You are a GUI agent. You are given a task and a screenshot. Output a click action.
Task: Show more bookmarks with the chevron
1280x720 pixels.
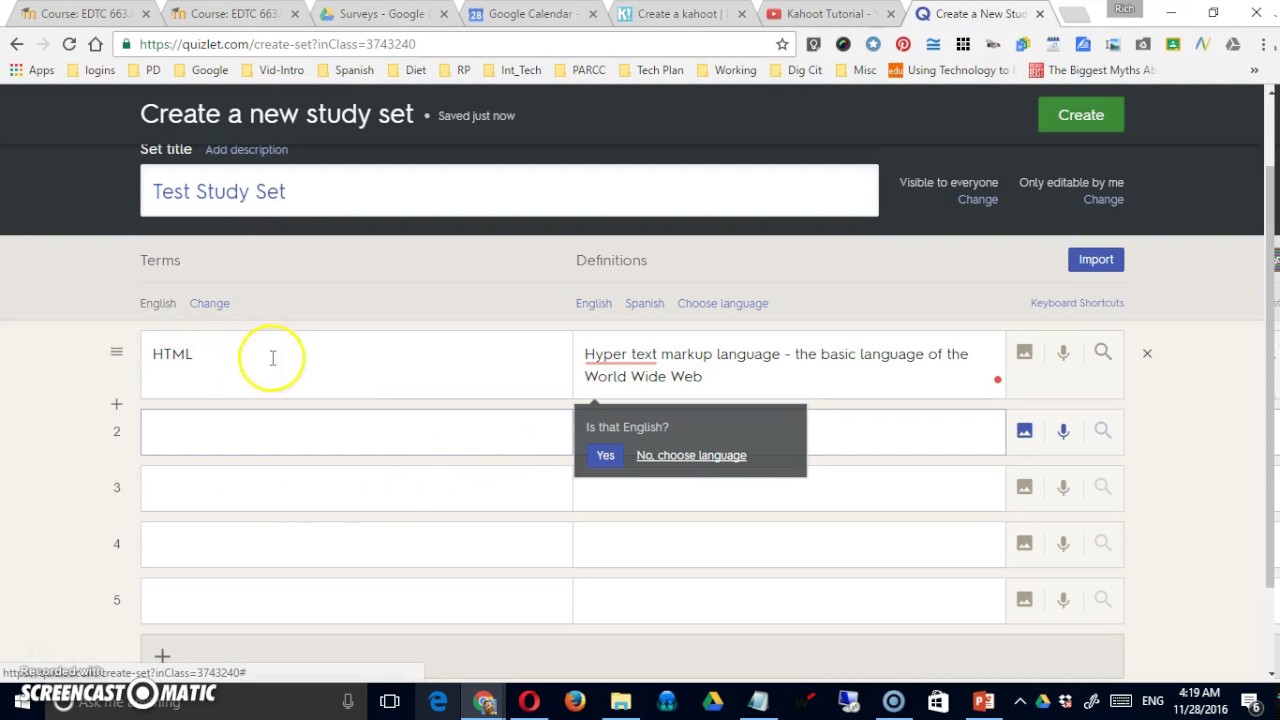1254,70
